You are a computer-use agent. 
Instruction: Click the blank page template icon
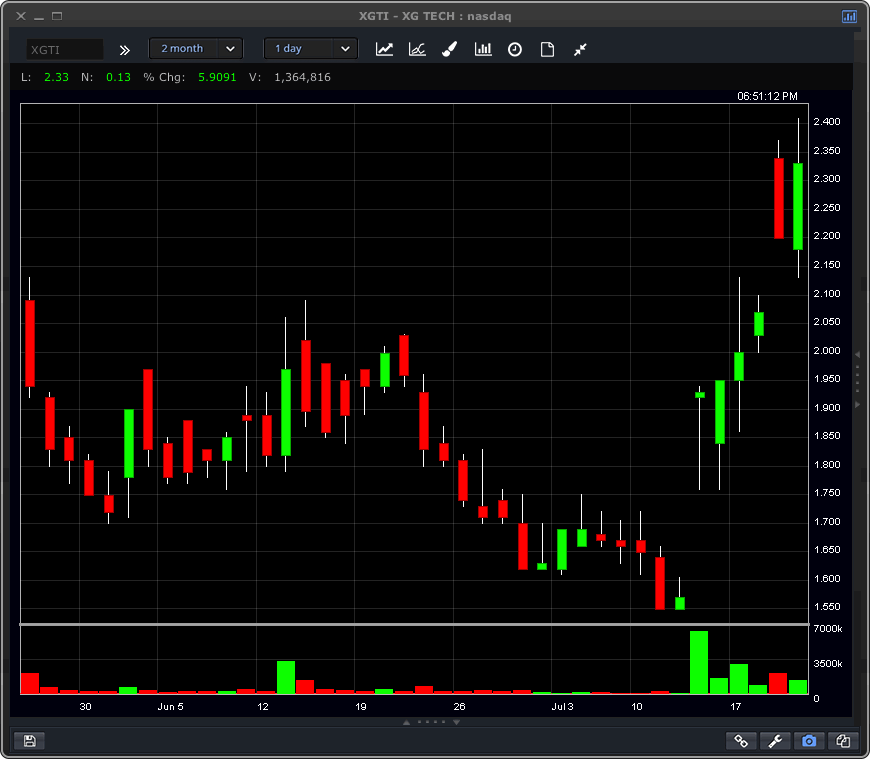(x=547, y=49)
